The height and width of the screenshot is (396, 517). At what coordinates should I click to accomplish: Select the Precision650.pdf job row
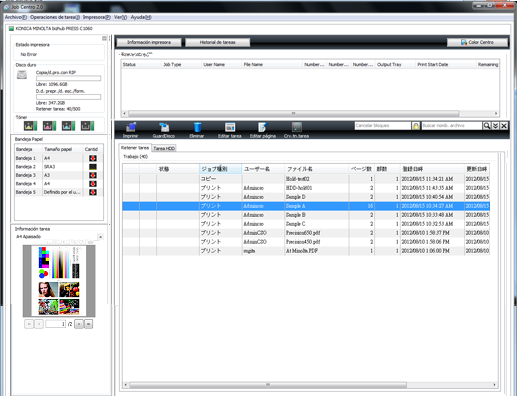(x=306, y=233)
